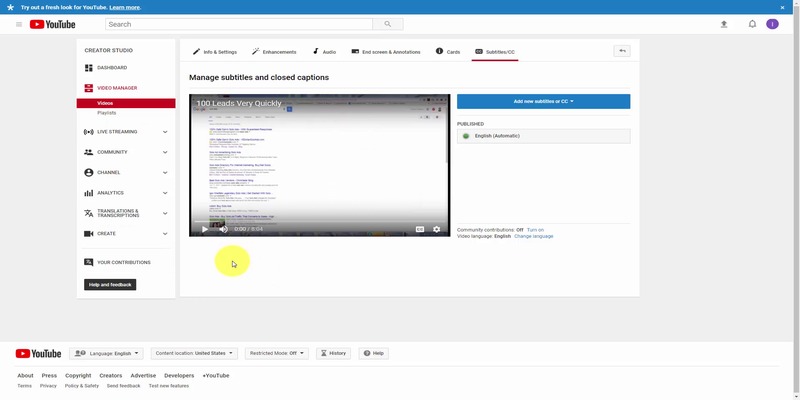This screenshot has width=800, height=400.
Task: Click into the YouTube search field
Action: click(x=240, y=24)
